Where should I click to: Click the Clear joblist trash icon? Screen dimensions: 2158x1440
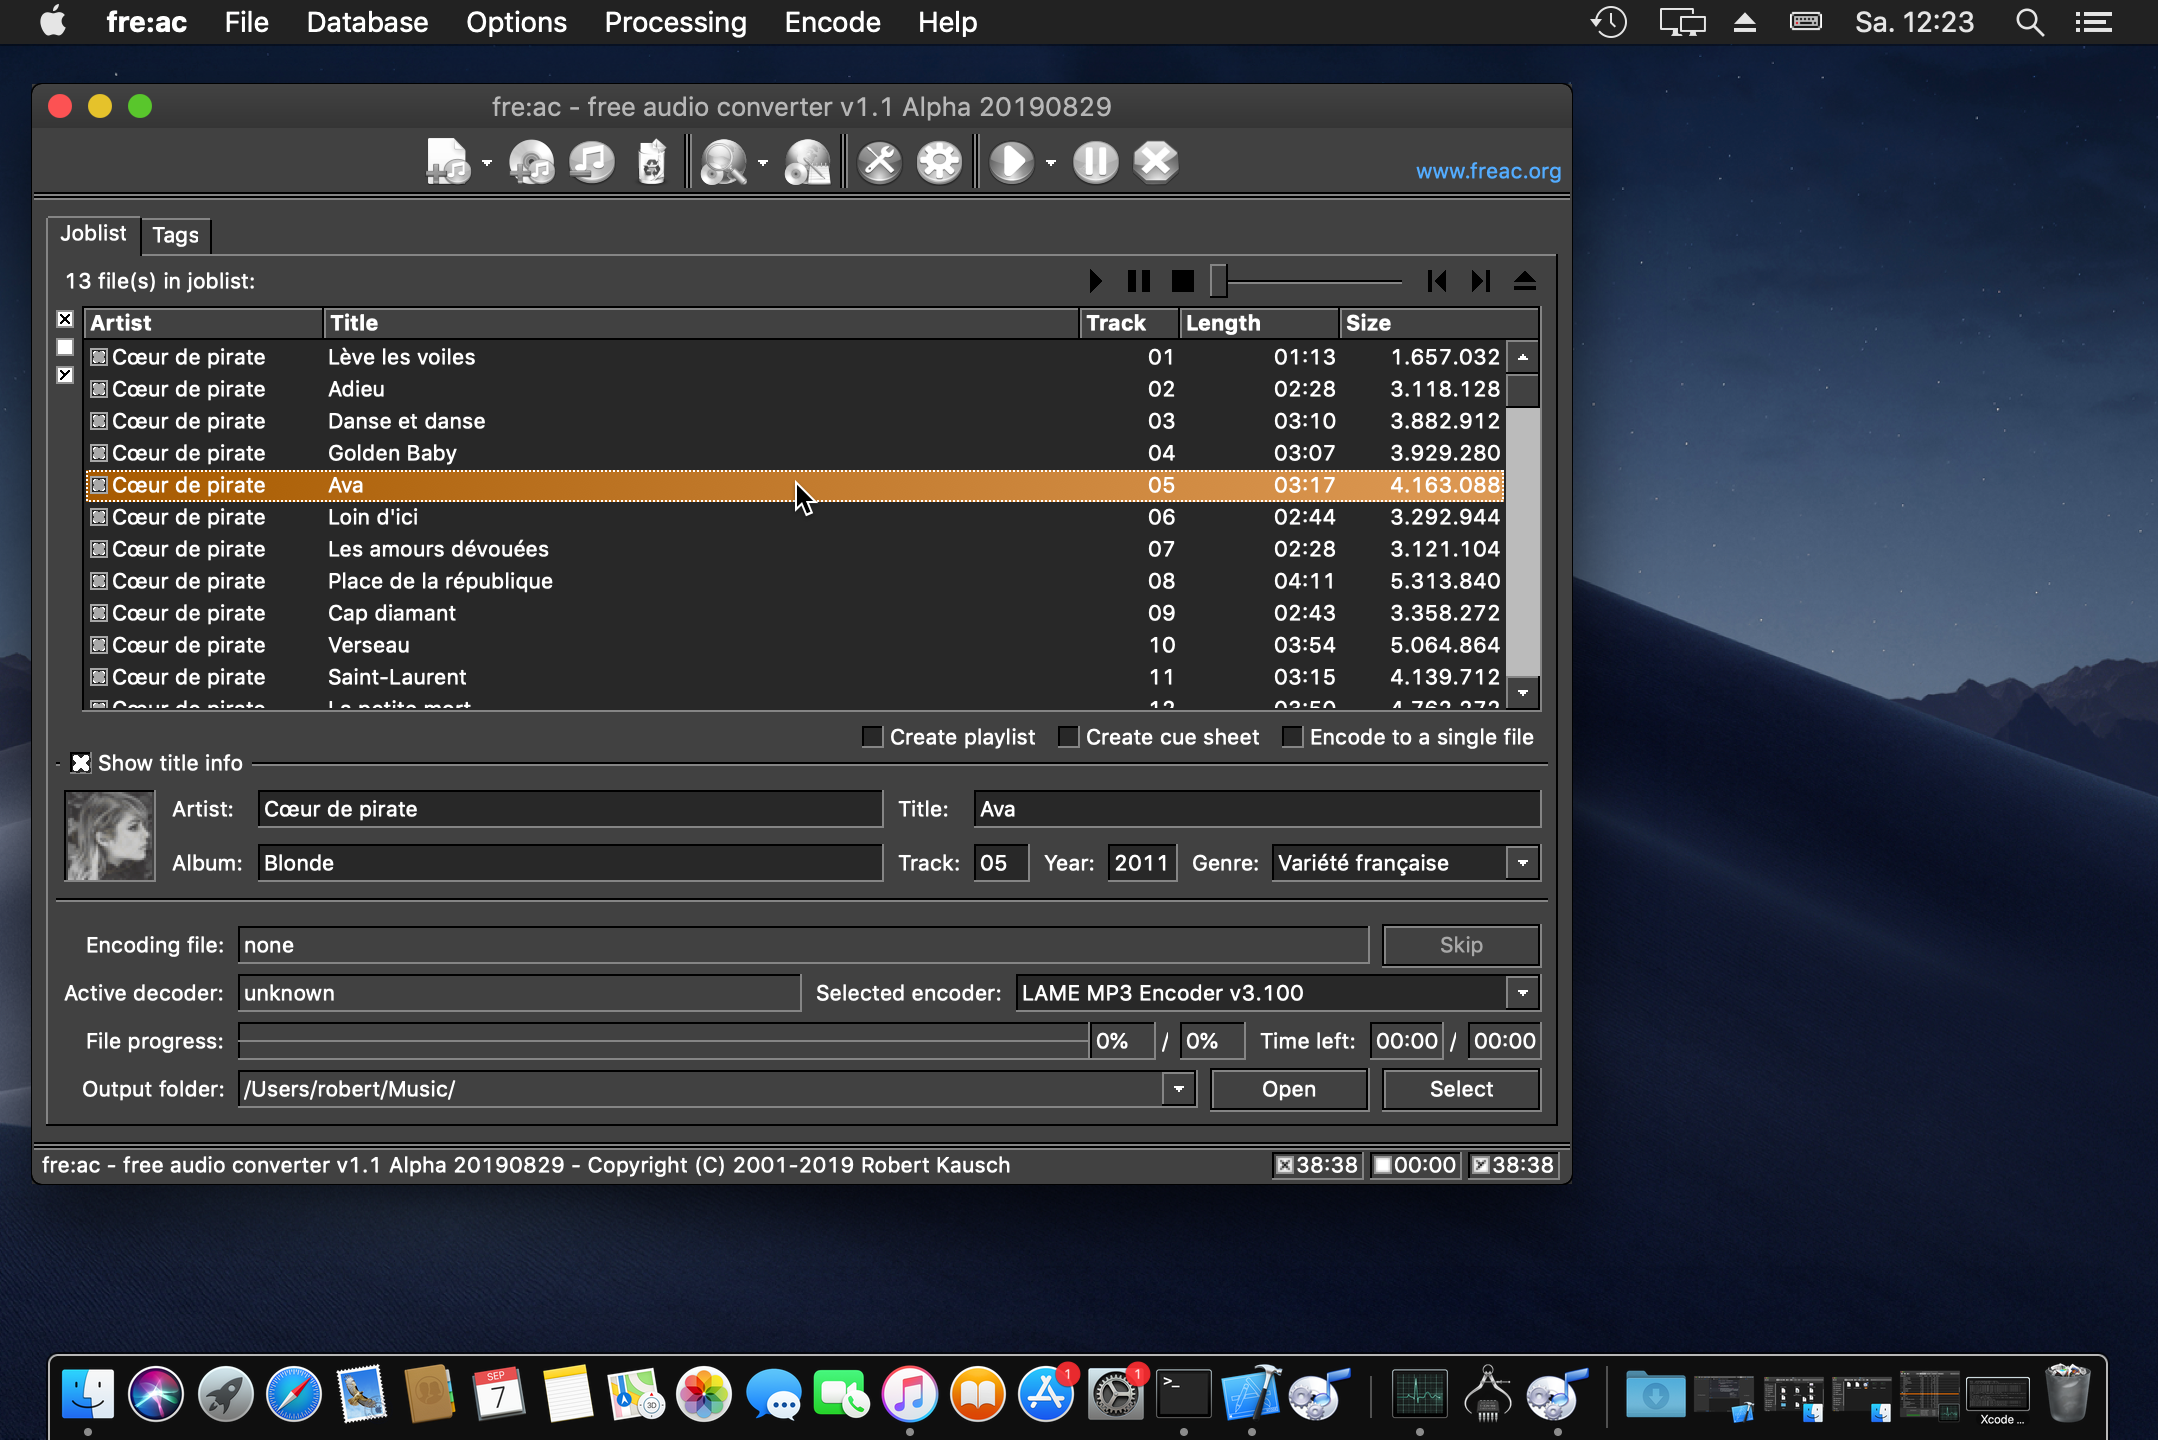[x=652, y=162]
